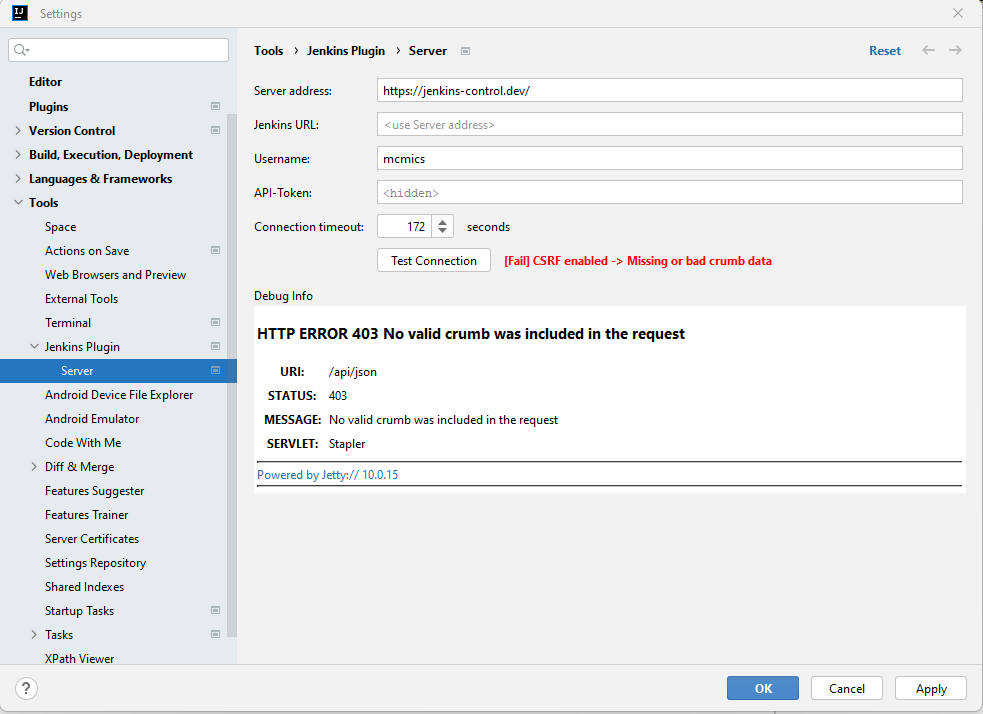Screen dimensions: 983x714
Task: Focus the settings search field
Action: click(118, 50)
